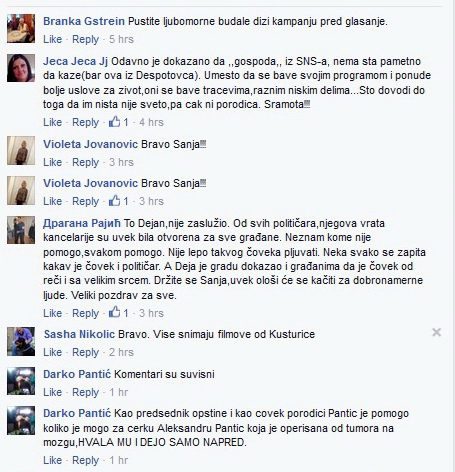Open Sasha Nikolic profile photo
Viewport: 455px width, 472px height.
[21, 341]
